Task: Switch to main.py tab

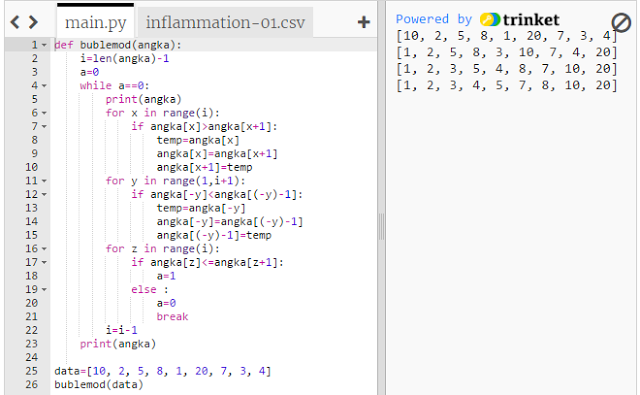Action: 96,22
